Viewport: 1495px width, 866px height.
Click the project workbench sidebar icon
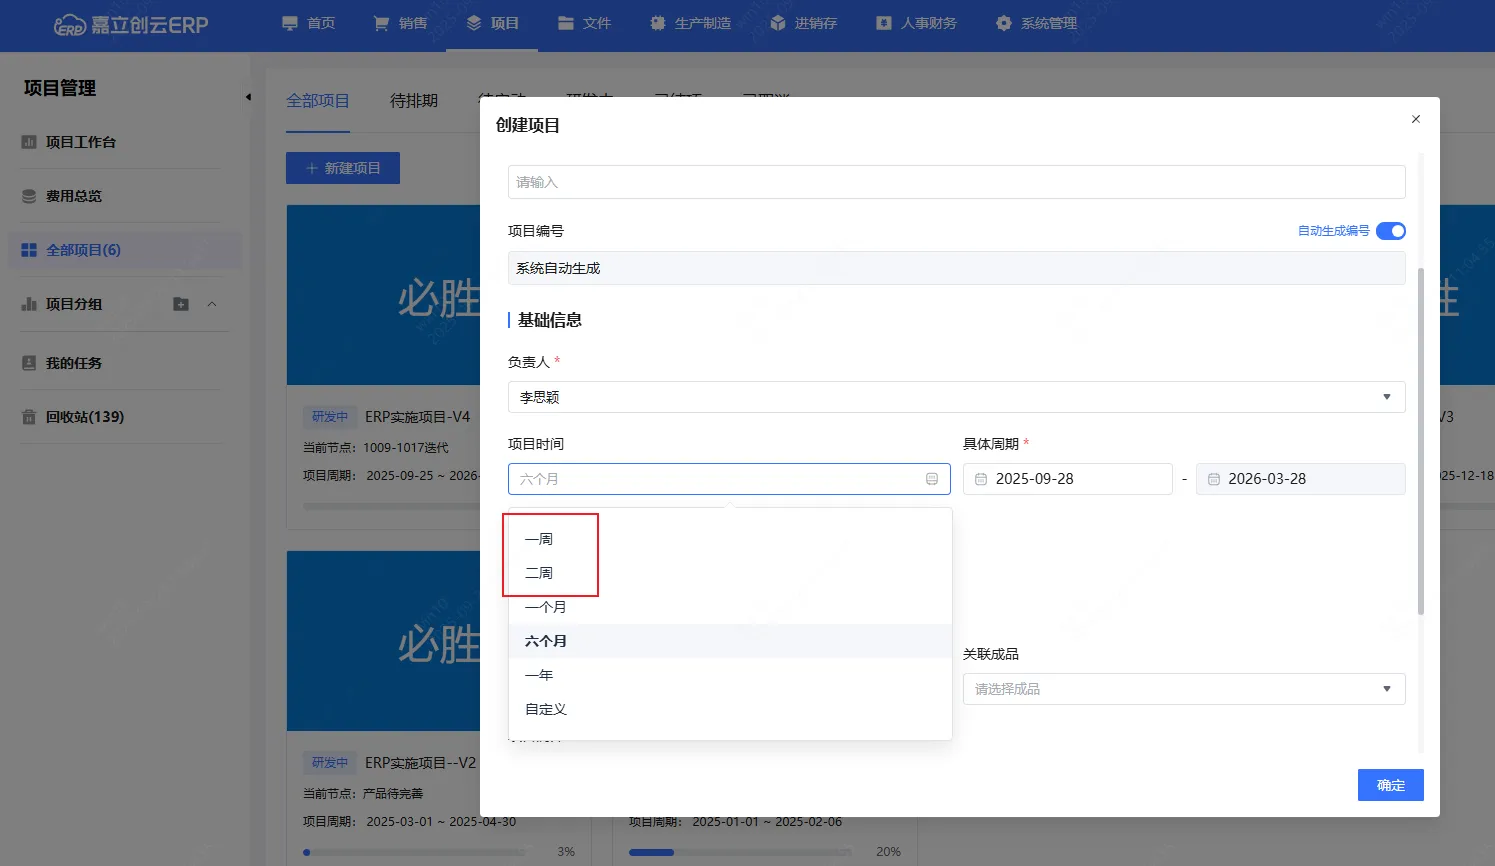[x=29, y=142]
